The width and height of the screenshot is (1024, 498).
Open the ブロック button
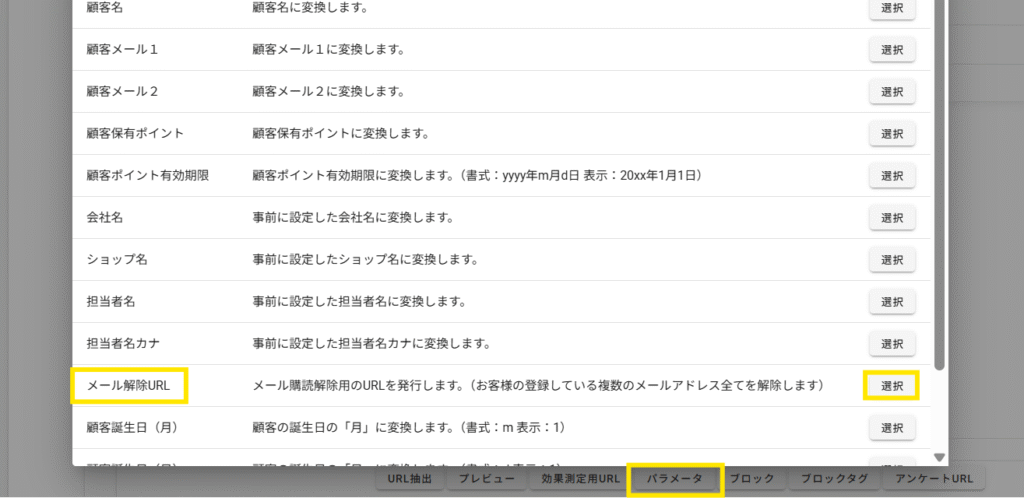click(x=752, y=480)
